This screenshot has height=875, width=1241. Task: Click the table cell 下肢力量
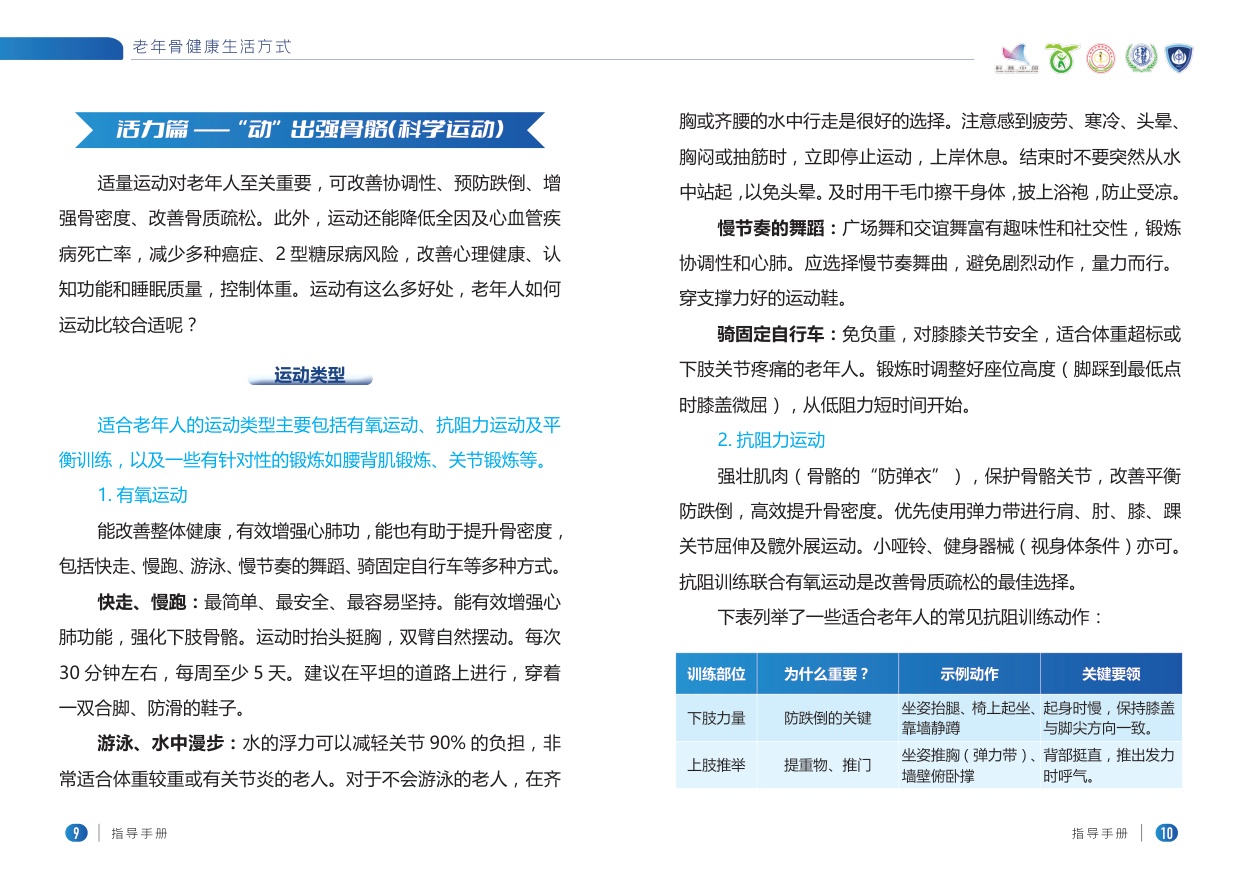[x=717, y=718]
